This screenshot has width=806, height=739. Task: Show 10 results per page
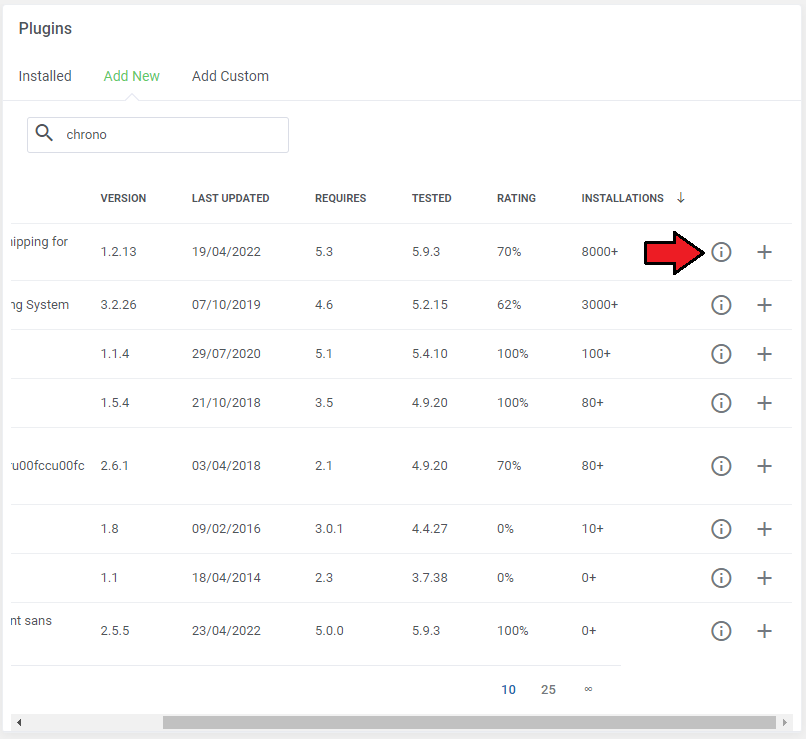coord(508,690)
